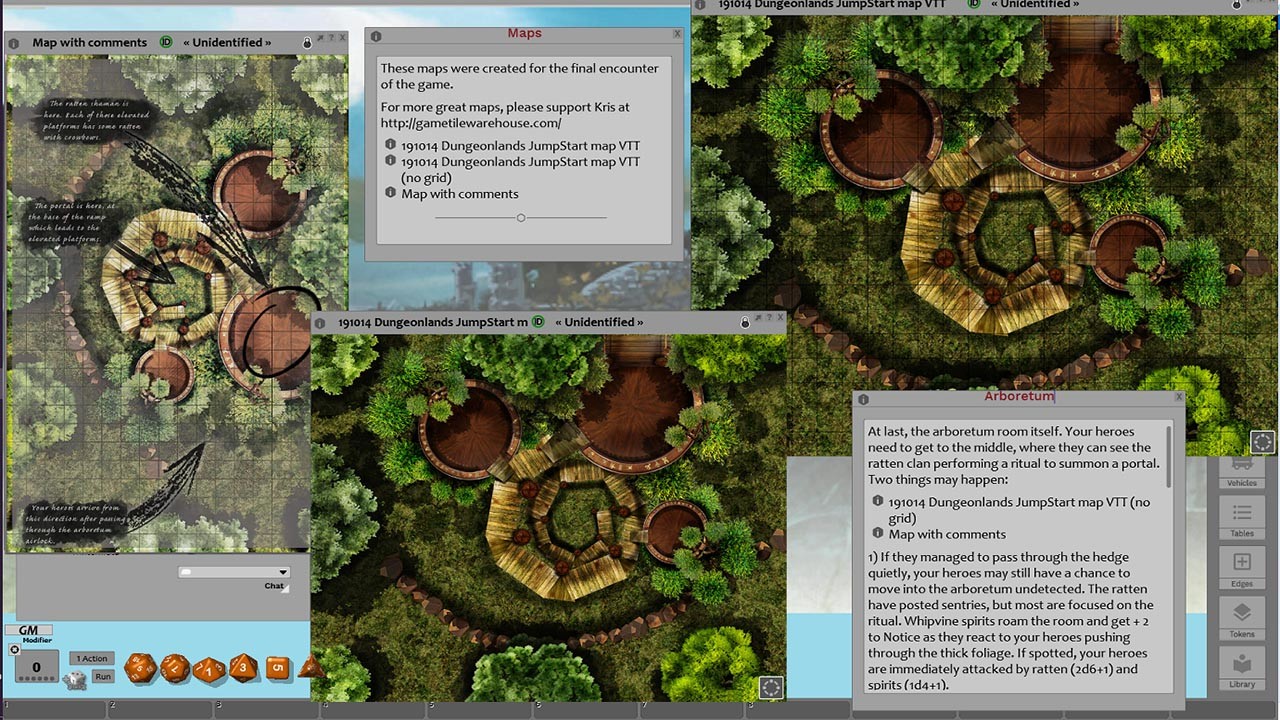The height and width of the screenshot is (720, 1280).
Task: Roll the orange six-sided die showing 5
Action: (277, 666)
